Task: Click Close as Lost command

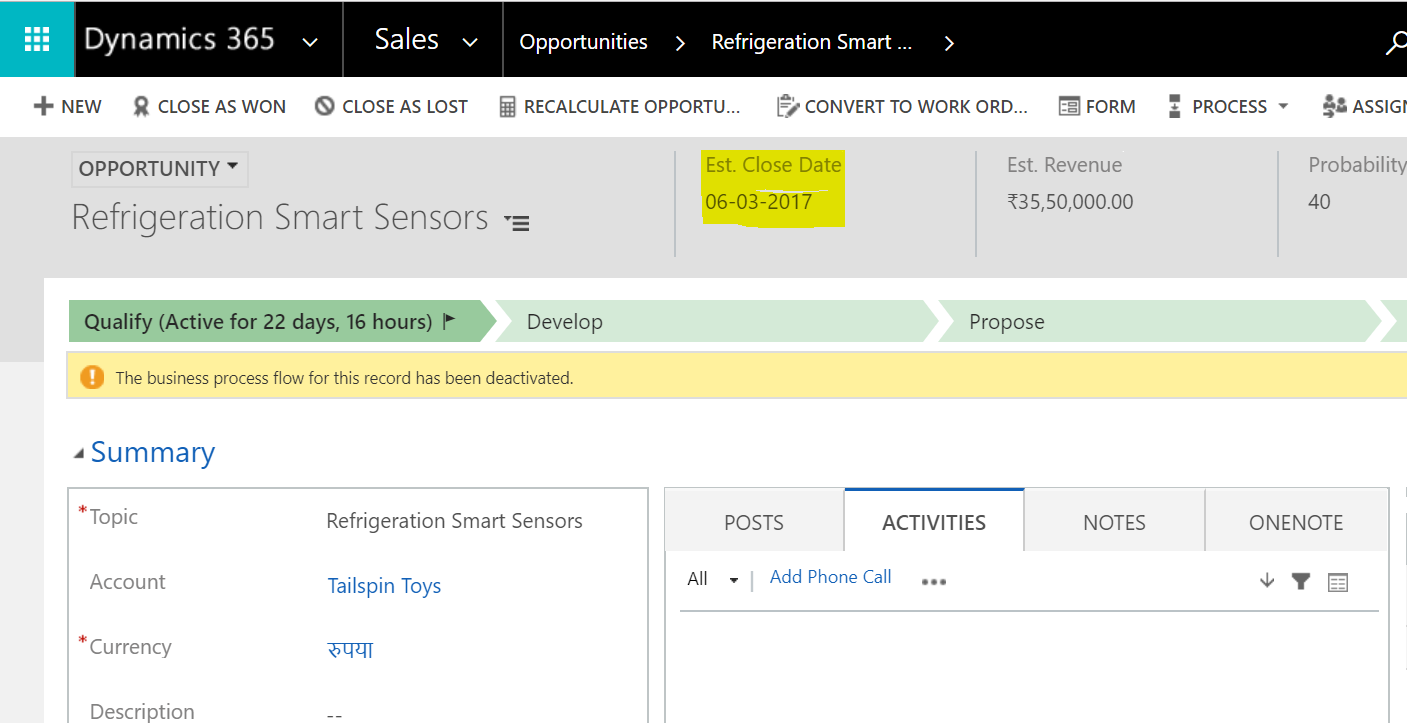Action: 391,106
